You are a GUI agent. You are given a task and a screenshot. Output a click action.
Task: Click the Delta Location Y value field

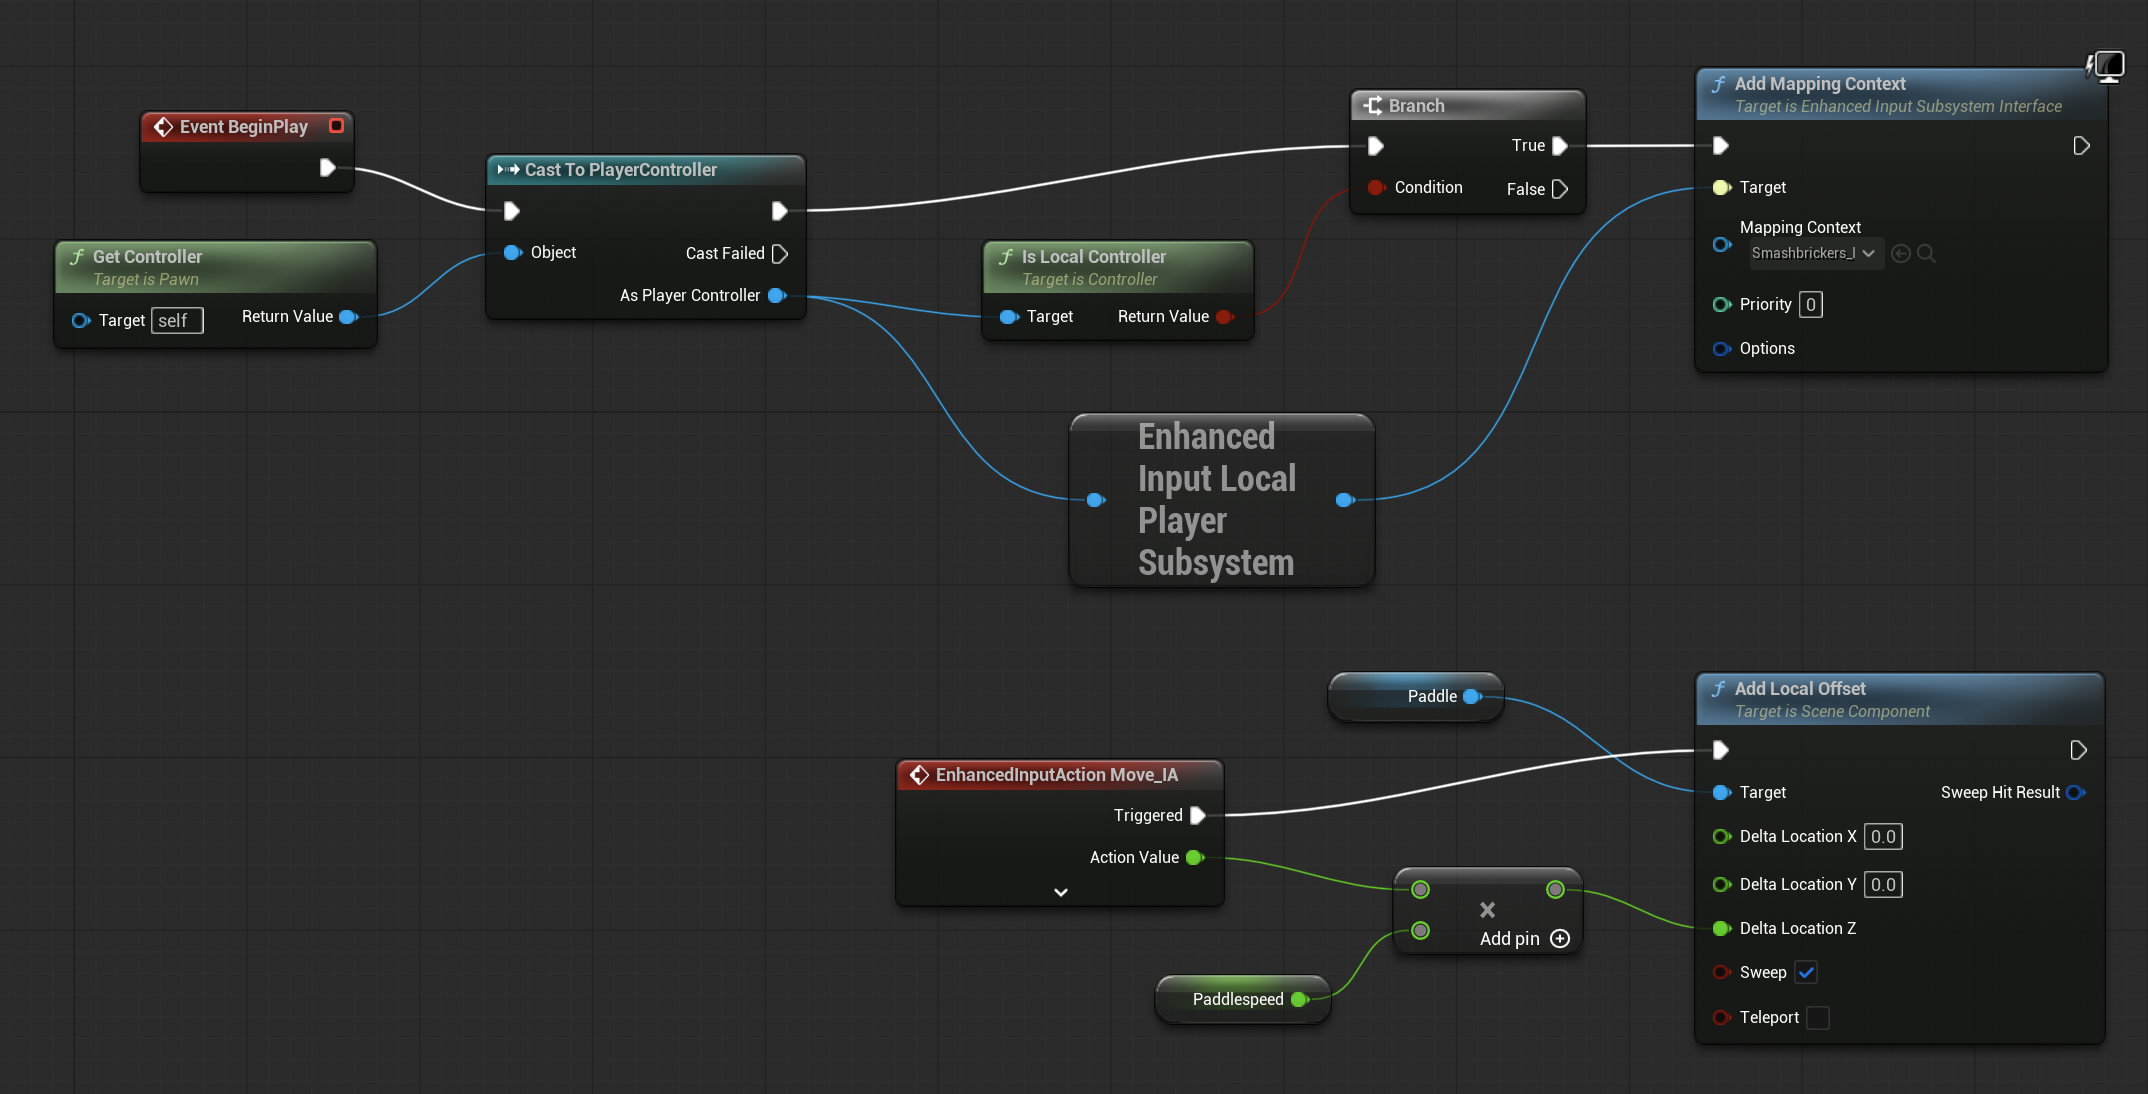pos(1883,885)
